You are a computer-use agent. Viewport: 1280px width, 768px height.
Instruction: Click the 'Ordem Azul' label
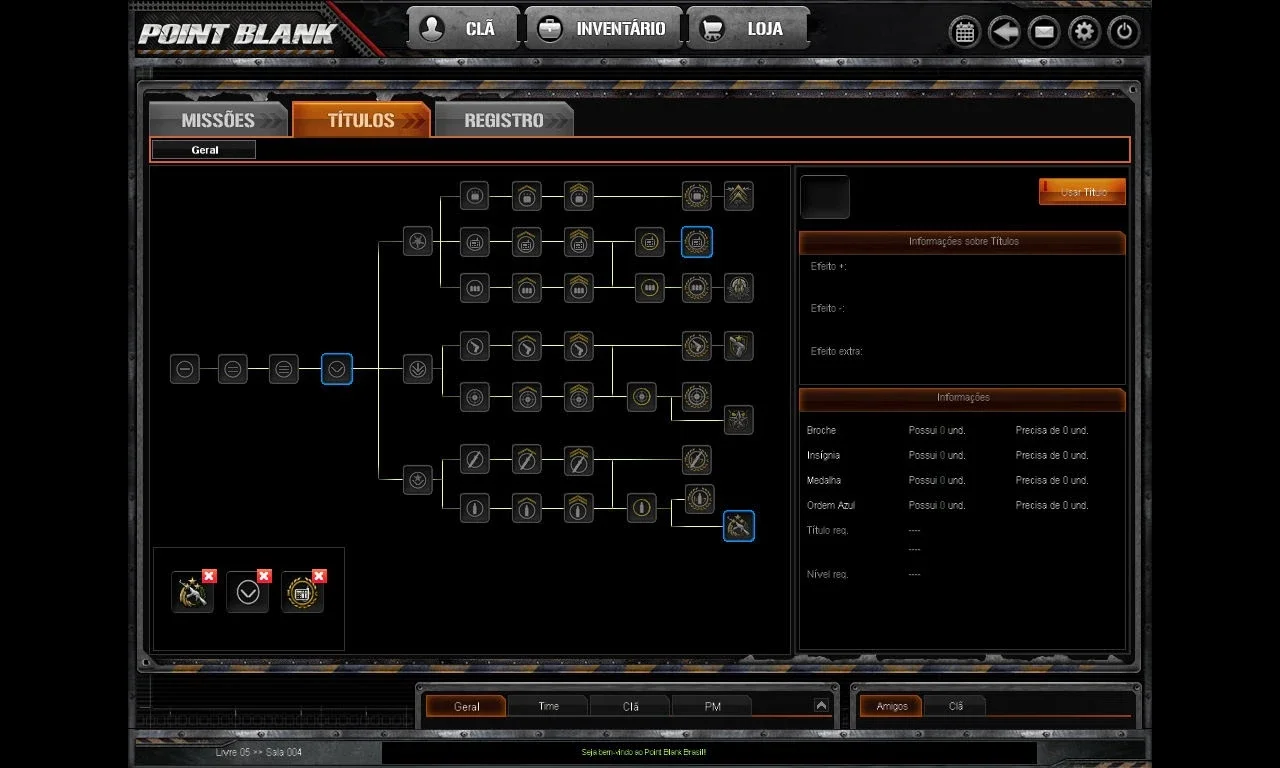coord(830,505)
